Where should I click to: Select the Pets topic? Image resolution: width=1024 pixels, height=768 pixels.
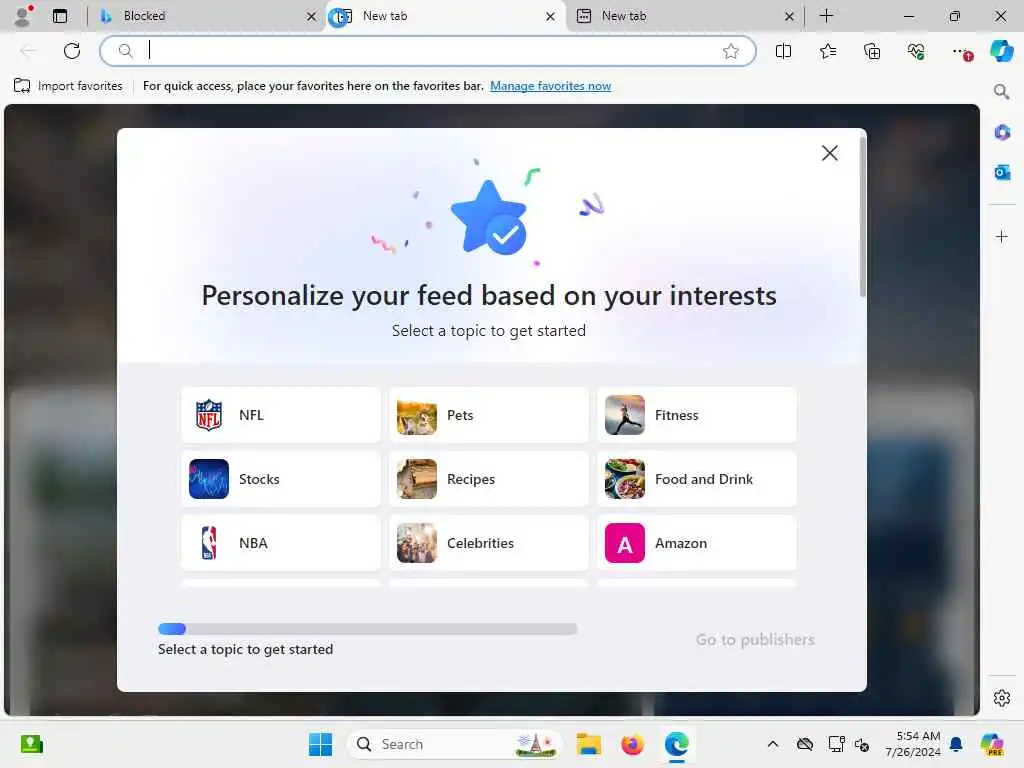point(488,415)
